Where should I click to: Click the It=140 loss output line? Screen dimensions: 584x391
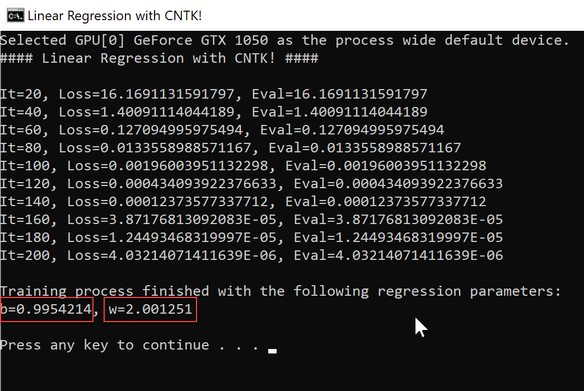click(243, 201)
